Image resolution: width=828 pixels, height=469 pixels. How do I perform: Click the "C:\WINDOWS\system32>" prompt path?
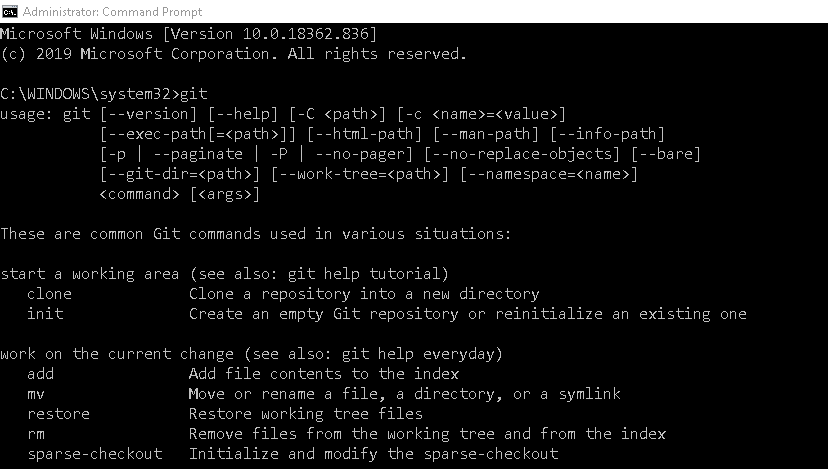(x=87, y=94)
